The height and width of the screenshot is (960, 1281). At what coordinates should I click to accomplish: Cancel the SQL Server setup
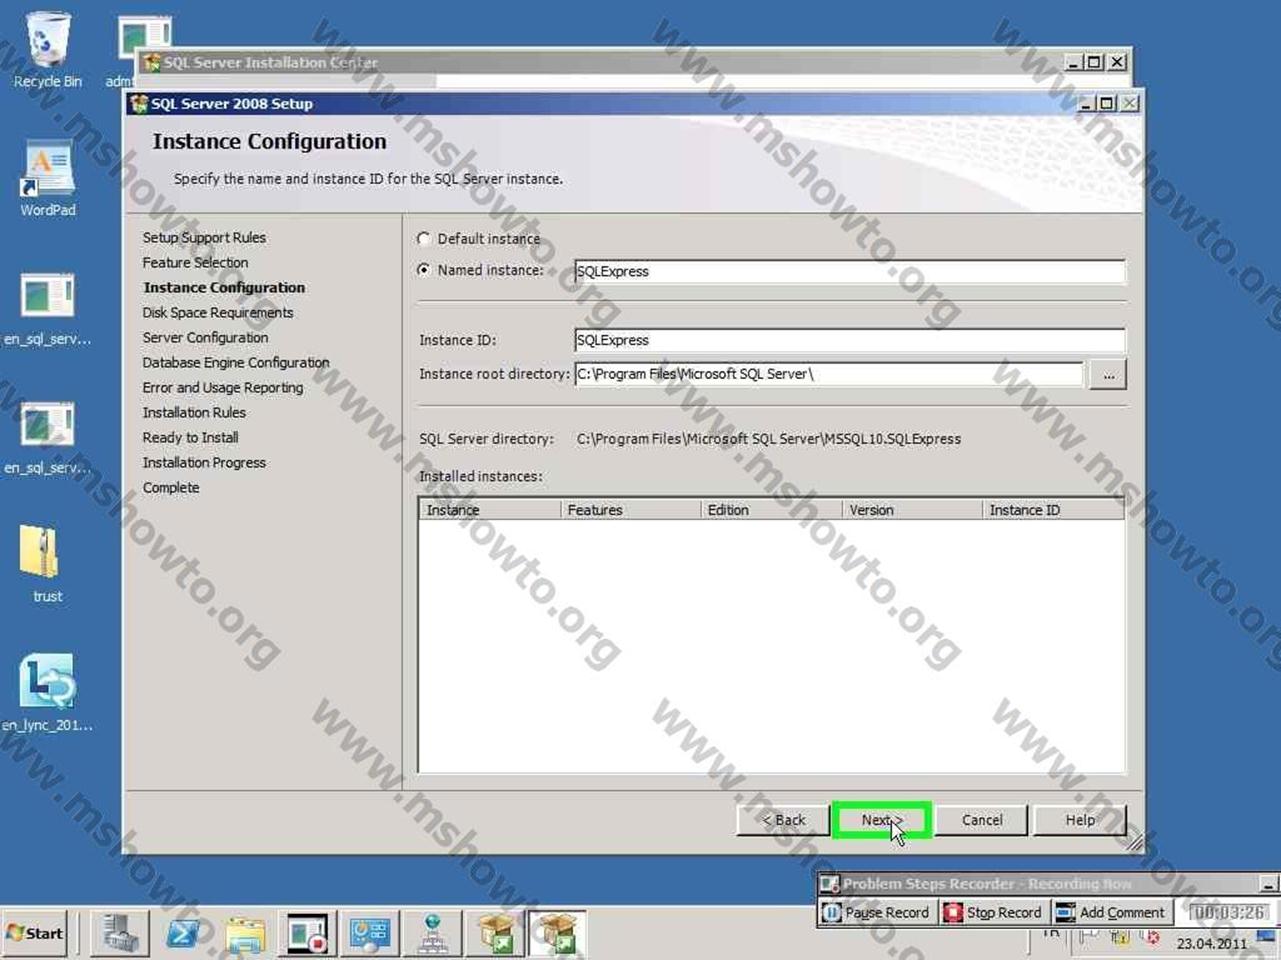tap(982, 820)
